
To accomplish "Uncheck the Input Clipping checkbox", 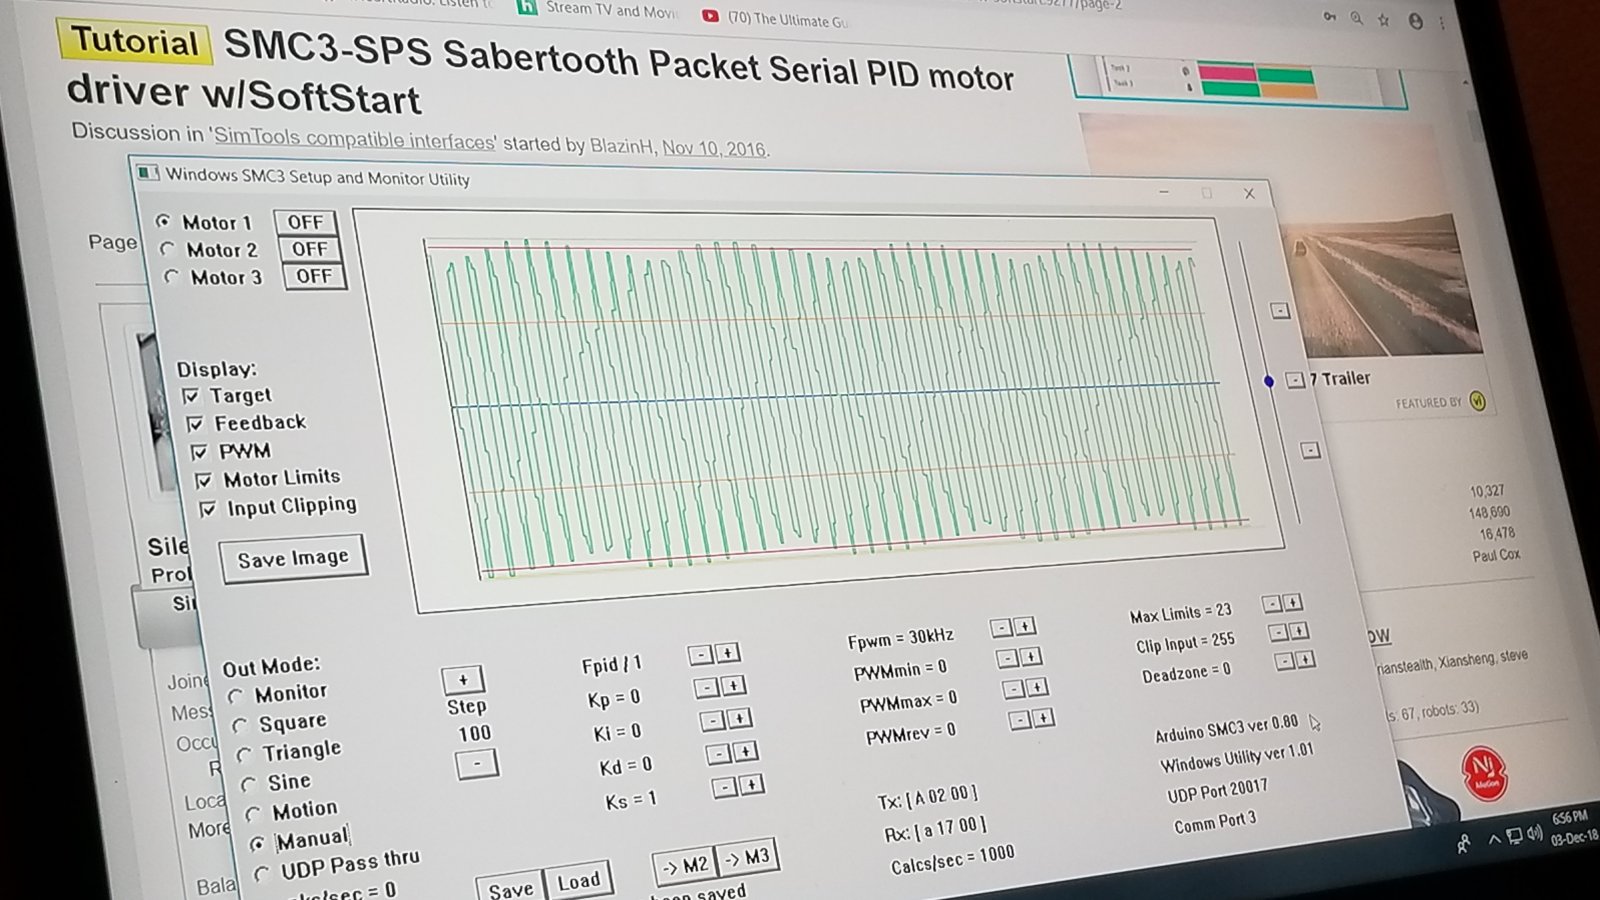I will [208, 509].
